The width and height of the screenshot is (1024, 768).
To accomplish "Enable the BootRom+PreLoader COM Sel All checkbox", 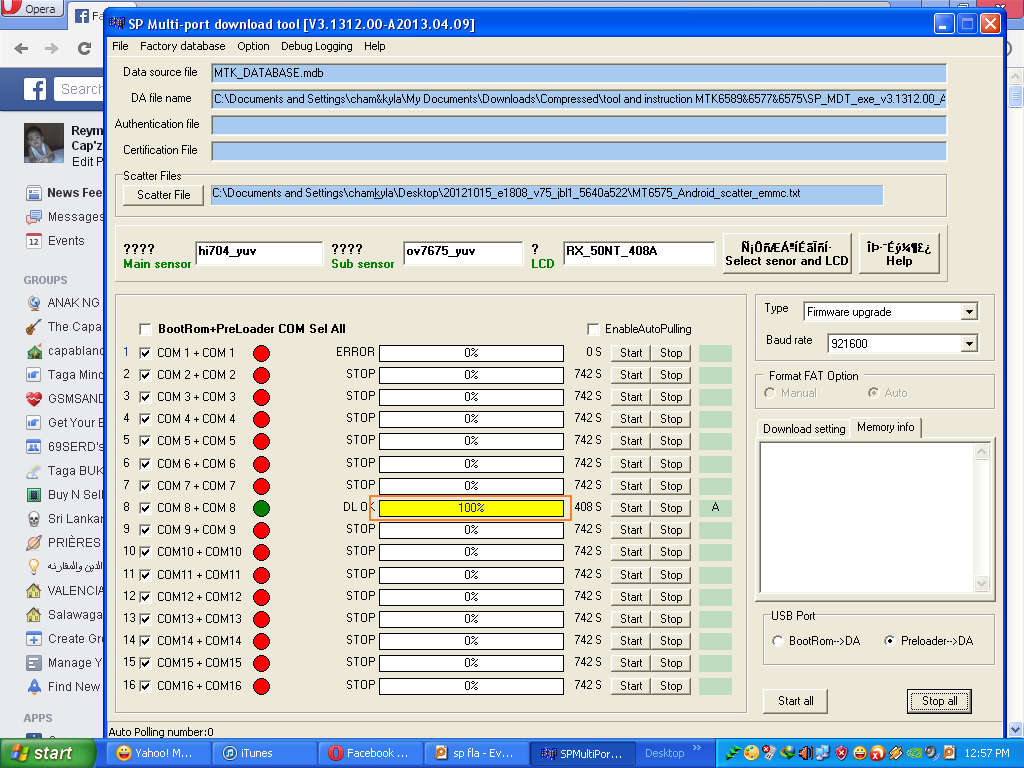I will coord(146,329).
